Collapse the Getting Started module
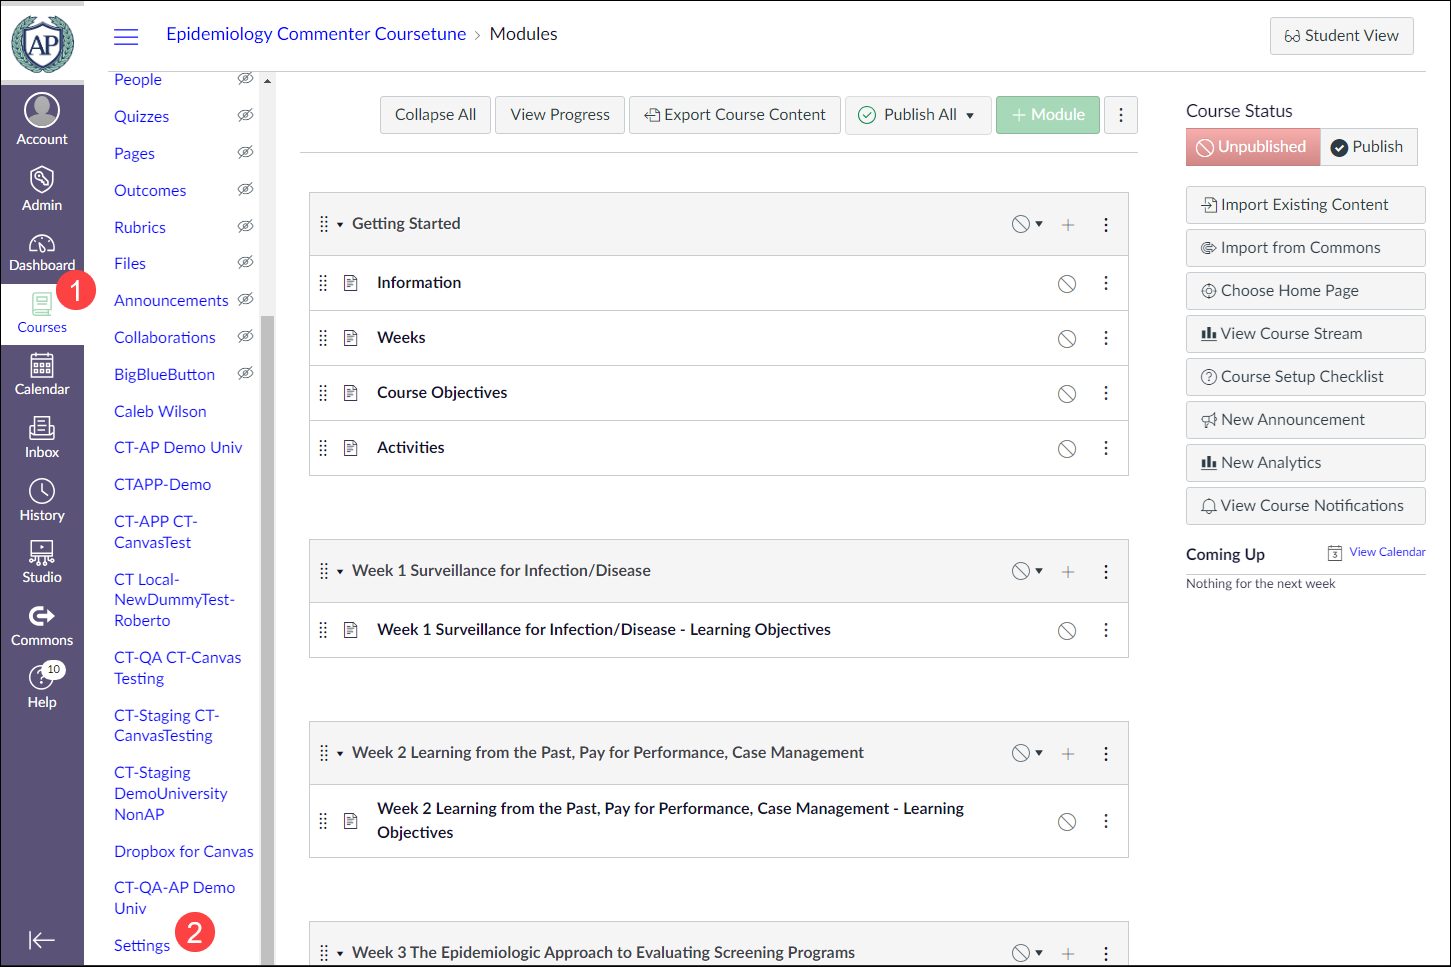 (x=340, y=225)
